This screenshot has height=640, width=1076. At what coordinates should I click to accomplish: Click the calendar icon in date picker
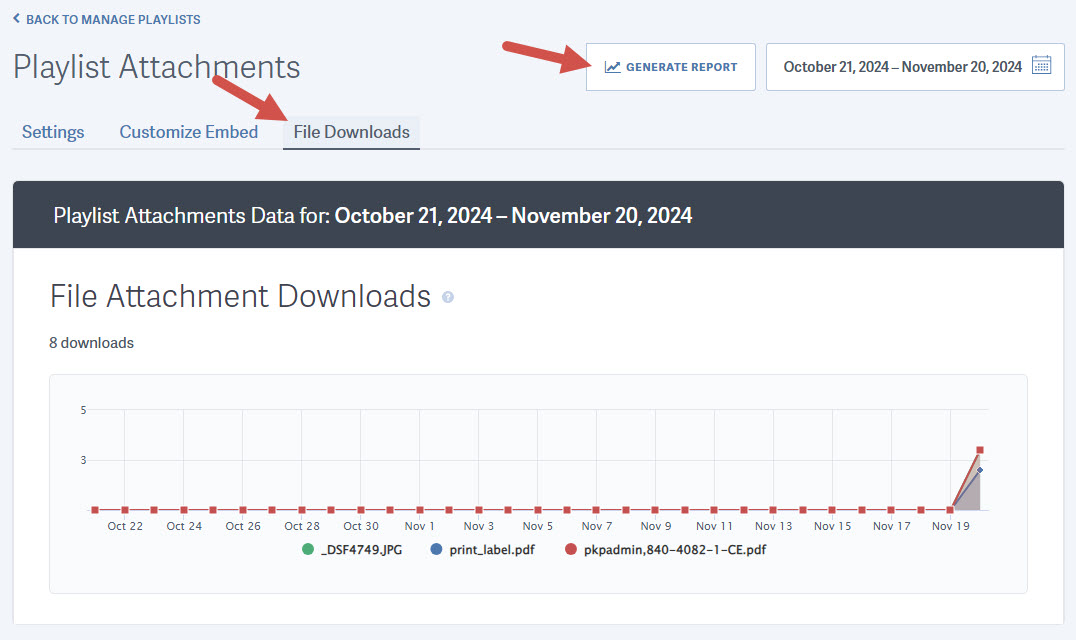pos(1041,67)
